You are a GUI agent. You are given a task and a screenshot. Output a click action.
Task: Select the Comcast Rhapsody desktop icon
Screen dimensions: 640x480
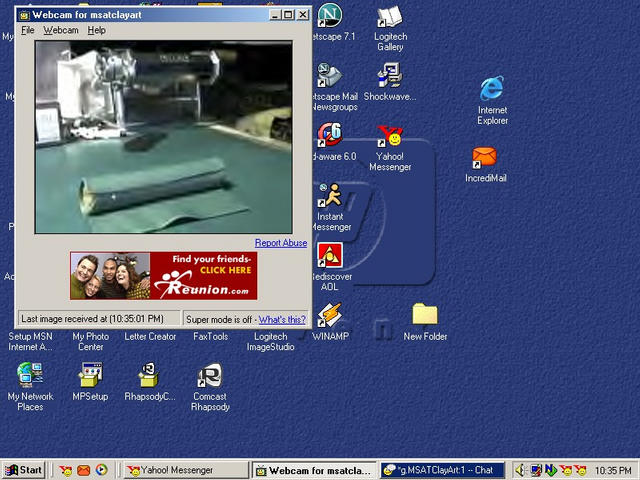coord(210,375)
